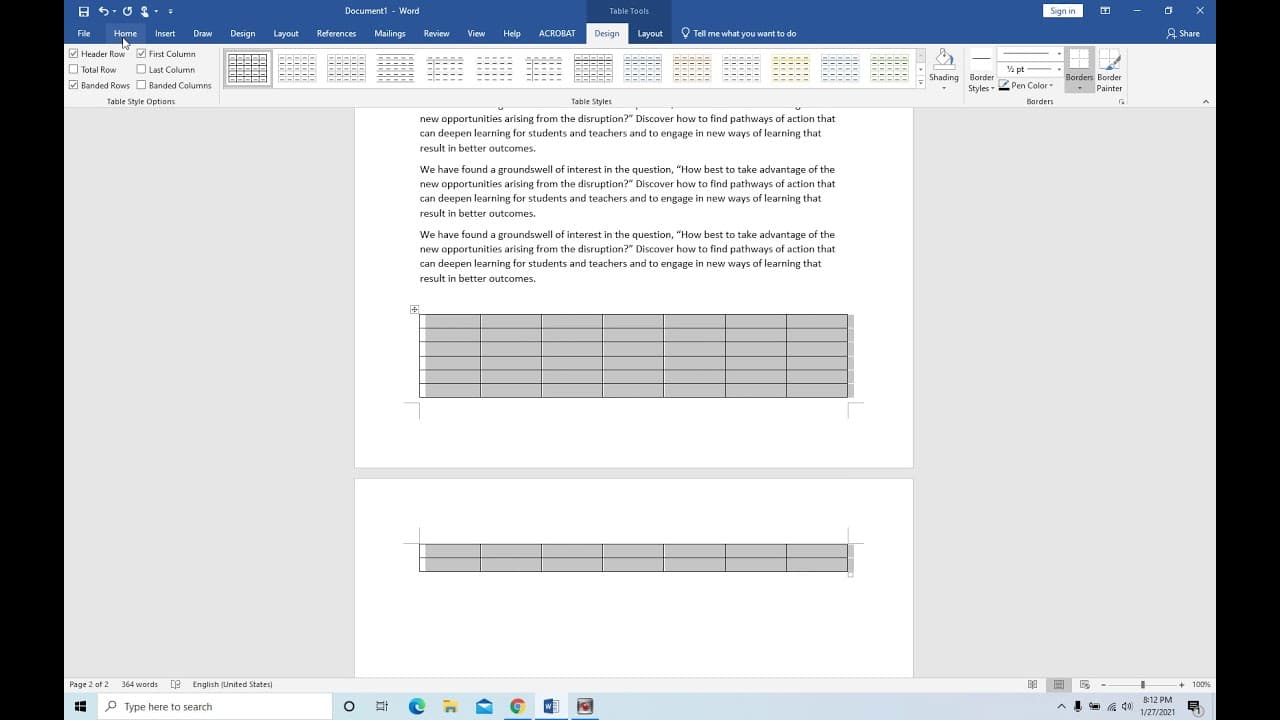Open the Pen Color picker
The width and height of the screenshot is (1280, 720).
click(x=1027, y=85)
